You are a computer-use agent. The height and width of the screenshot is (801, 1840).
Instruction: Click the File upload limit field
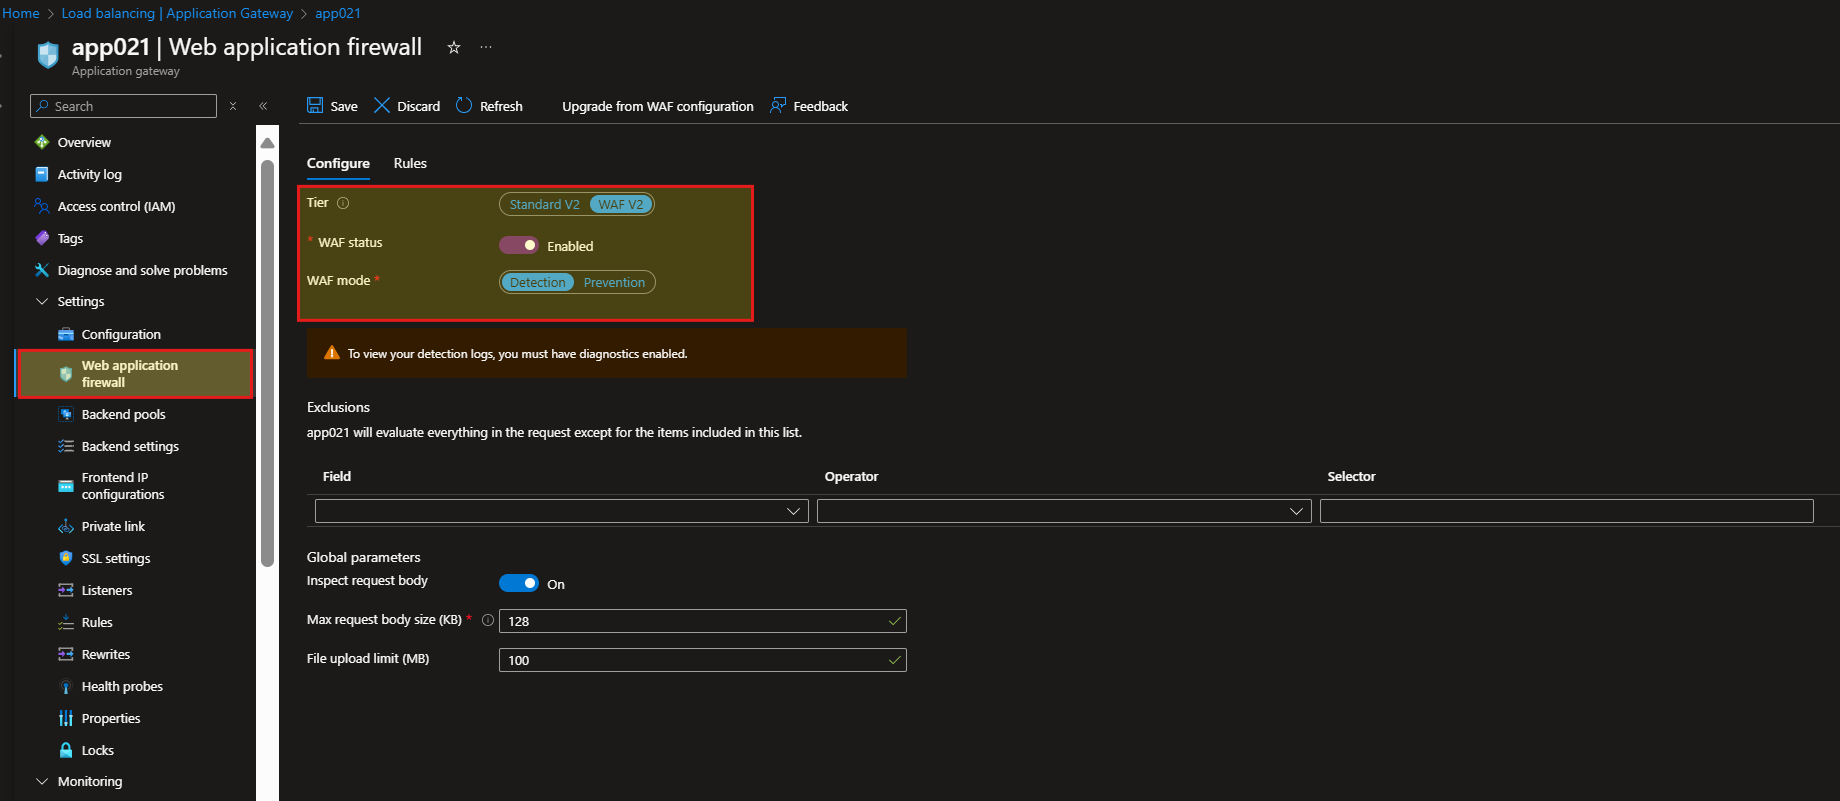[x=703, y=660]
